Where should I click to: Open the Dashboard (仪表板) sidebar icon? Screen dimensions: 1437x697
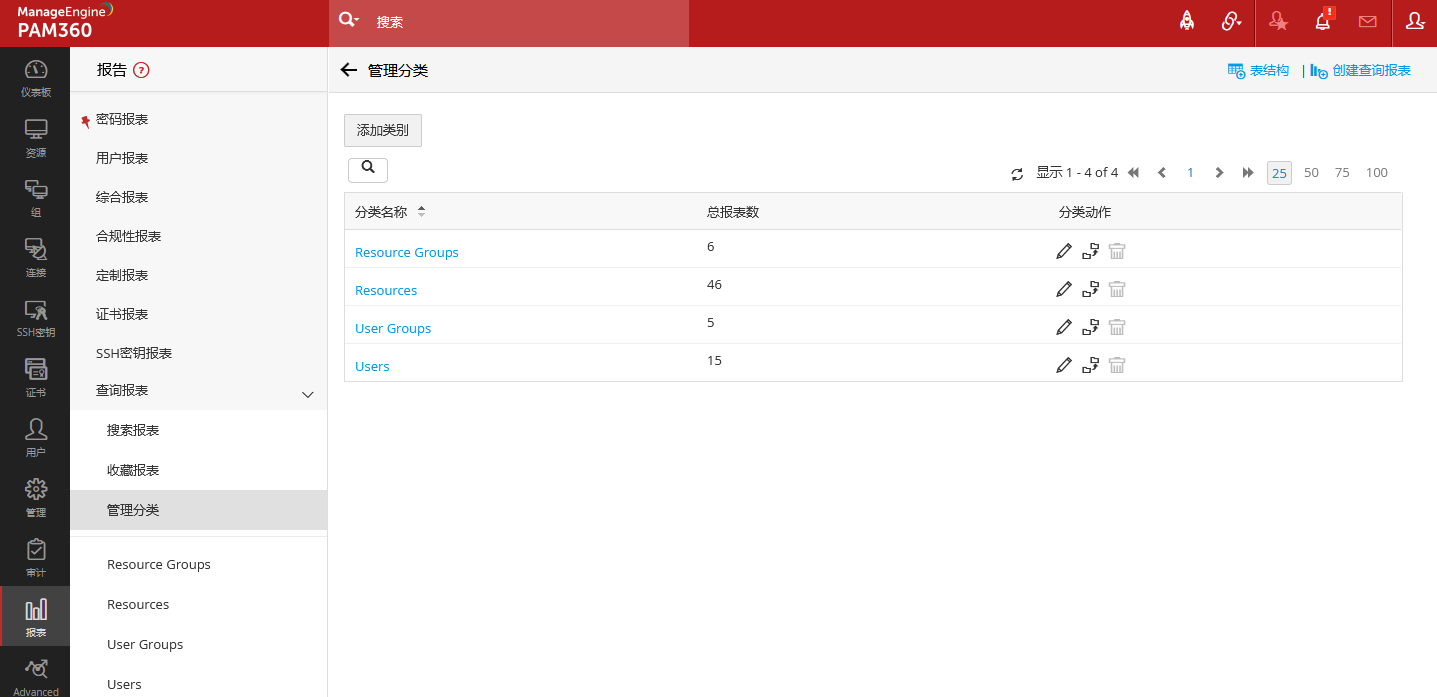35,78
